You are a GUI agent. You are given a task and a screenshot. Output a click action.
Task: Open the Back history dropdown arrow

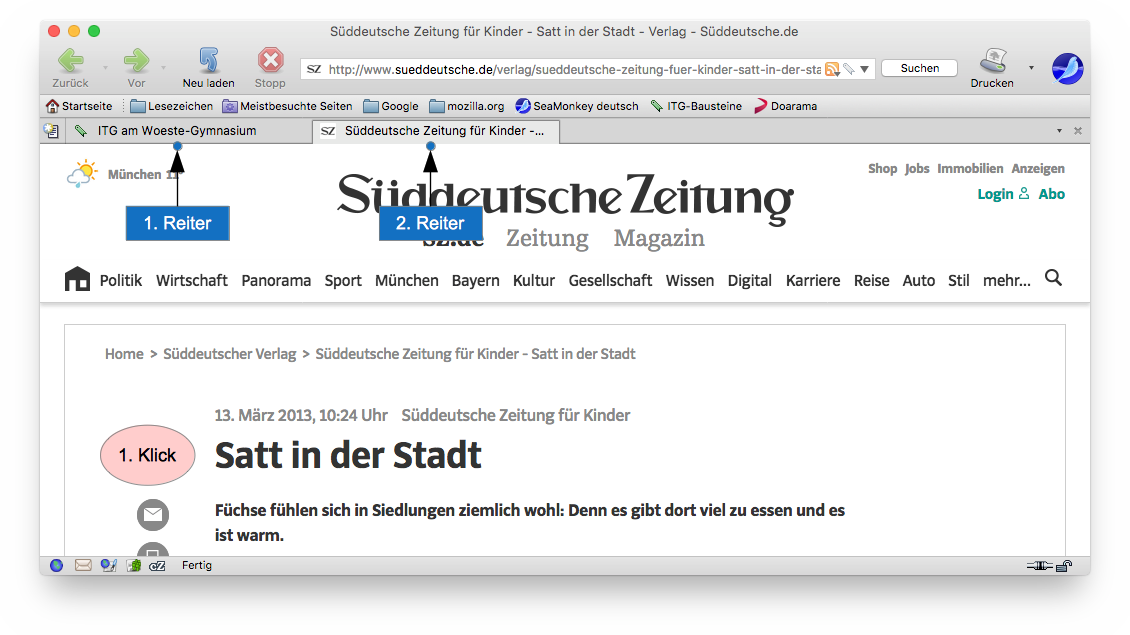point(105,68)
